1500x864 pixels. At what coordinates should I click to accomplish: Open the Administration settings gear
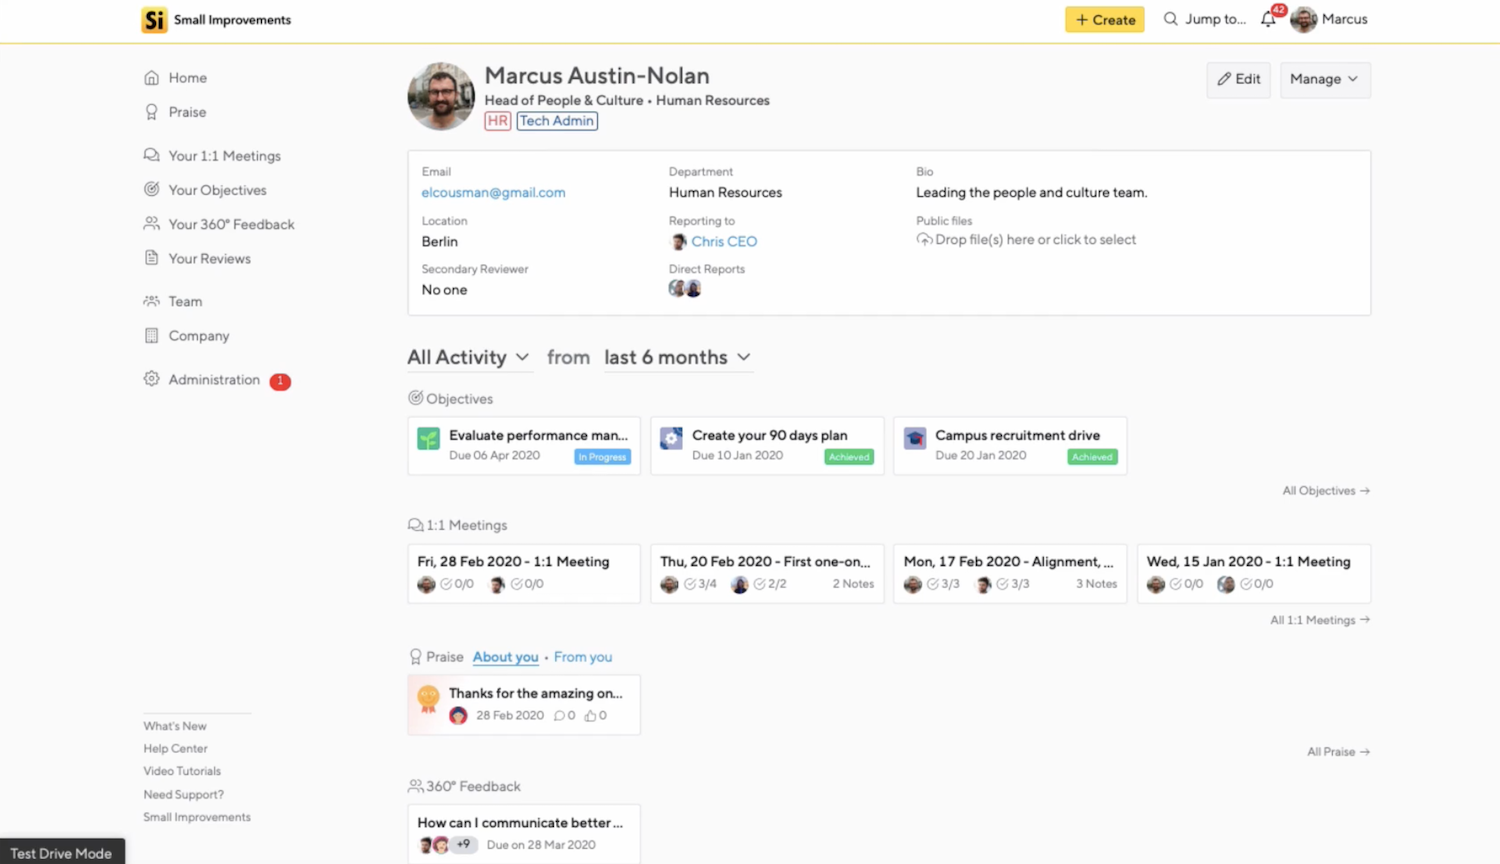click(151, 380)
